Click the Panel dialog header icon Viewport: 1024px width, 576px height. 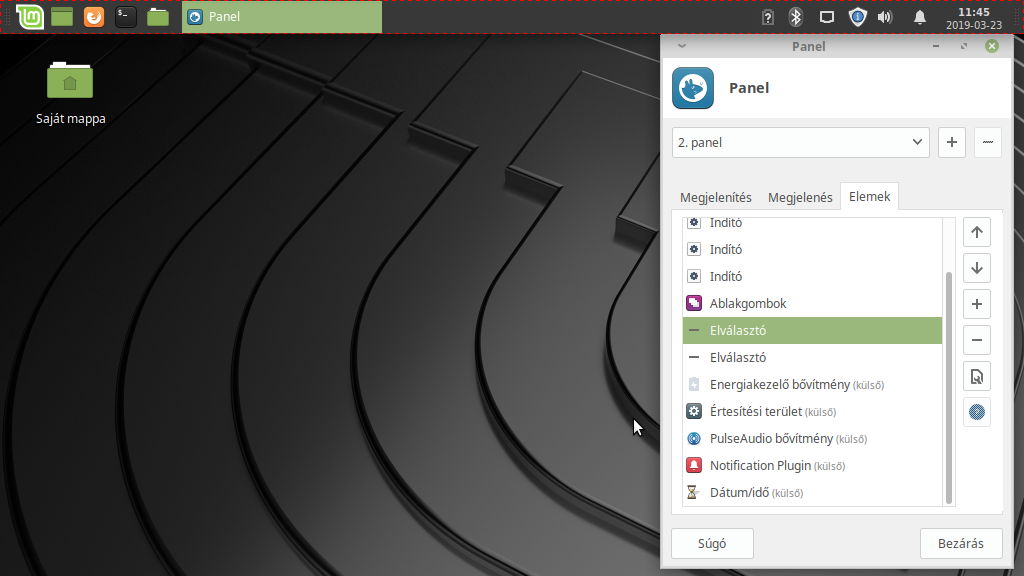click(693, 88)
